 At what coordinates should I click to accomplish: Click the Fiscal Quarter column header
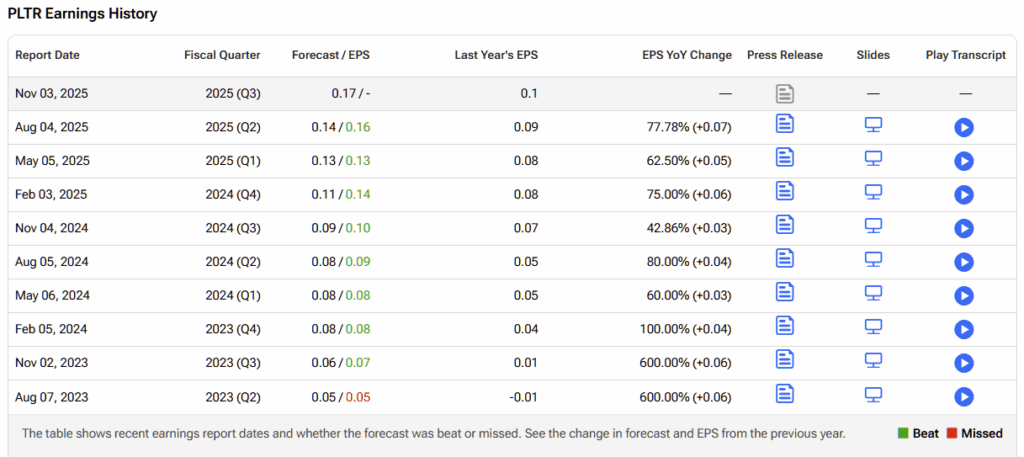click(x=222, y=55)
